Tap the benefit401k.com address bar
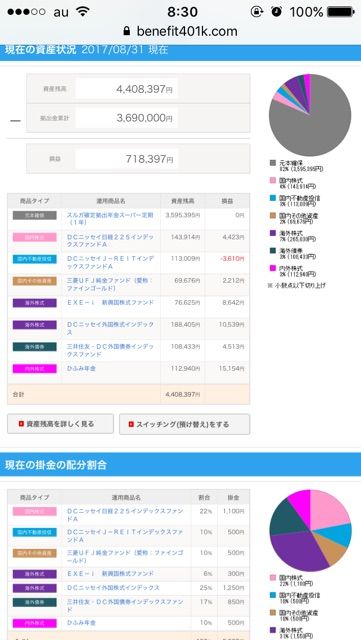361x640 pixels. 180,31
